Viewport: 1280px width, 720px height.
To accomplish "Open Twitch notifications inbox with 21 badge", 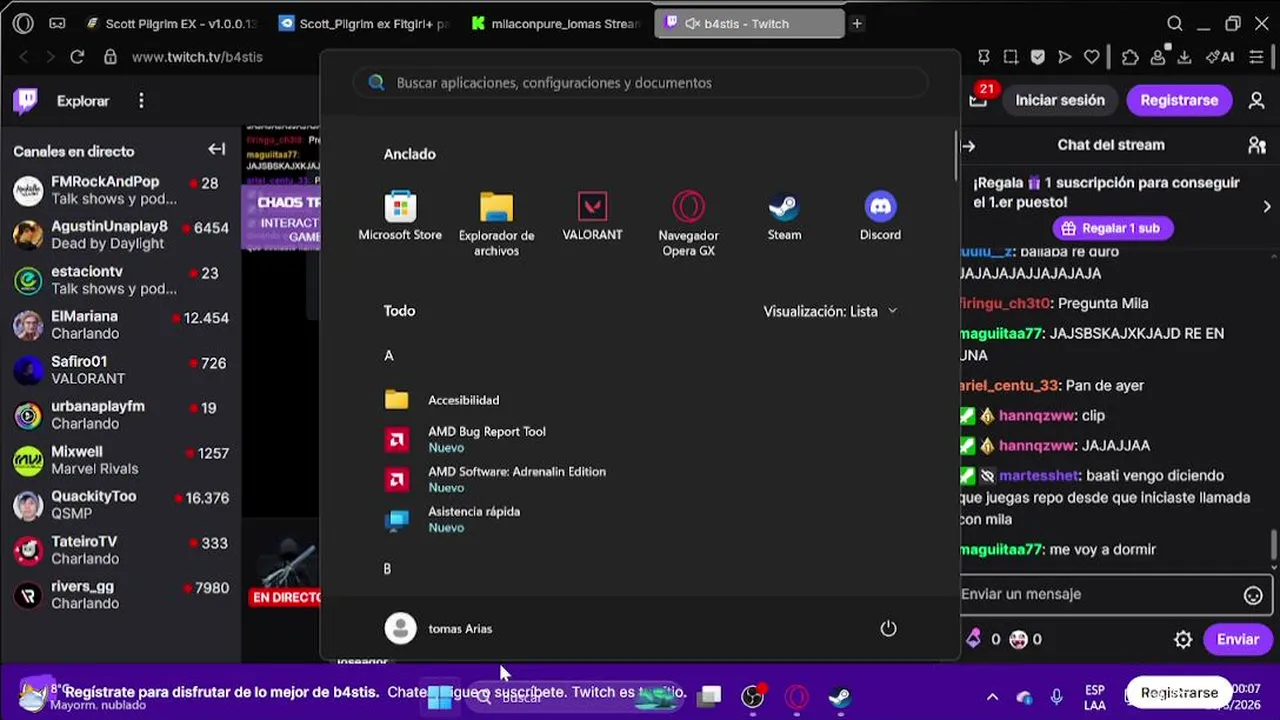I will point(979,100).
